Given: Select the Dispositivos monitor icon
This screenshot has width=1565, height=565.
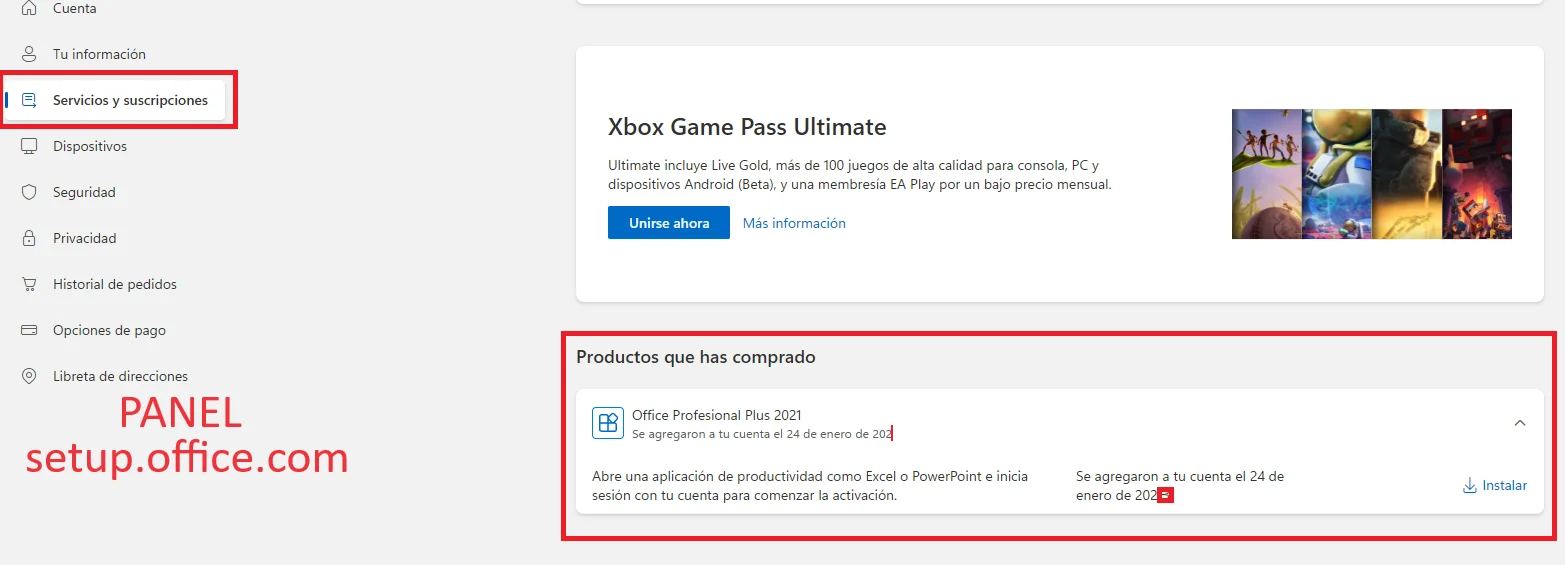Looking at the screenshot, I should 30,146.
